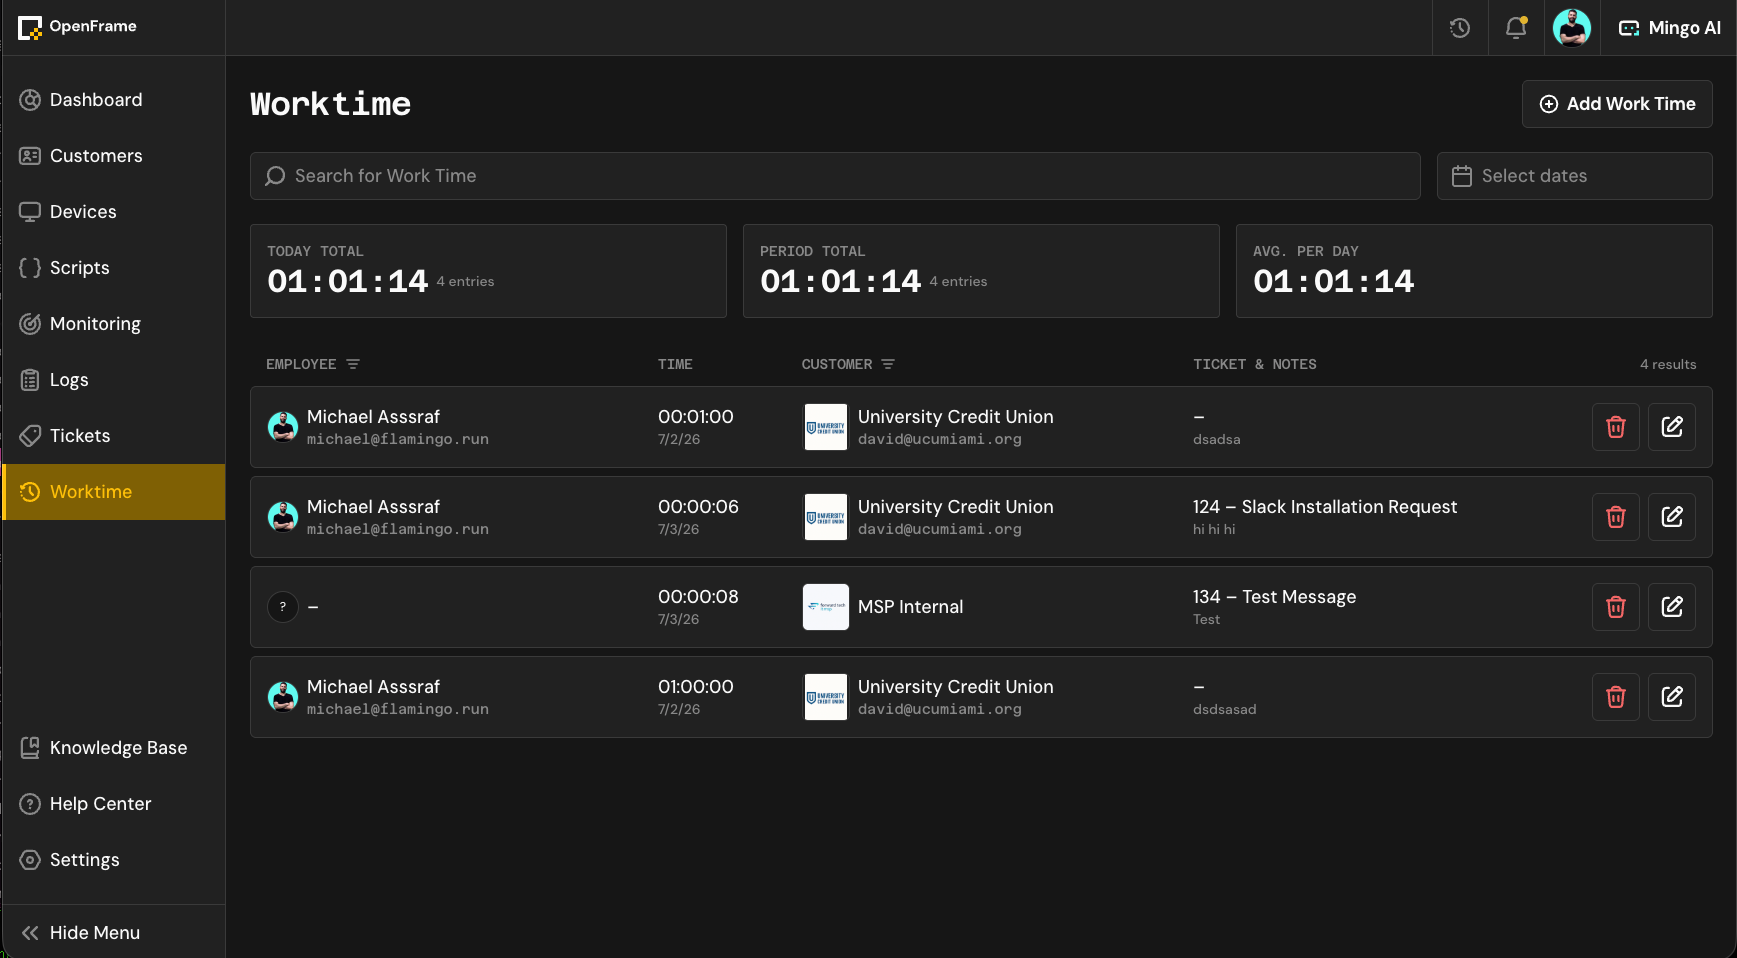Image resolution: width=1737 pixels, height=958 pixels.
Task: Delete the 01:00:00 worktime entry
Action: 1616,697
